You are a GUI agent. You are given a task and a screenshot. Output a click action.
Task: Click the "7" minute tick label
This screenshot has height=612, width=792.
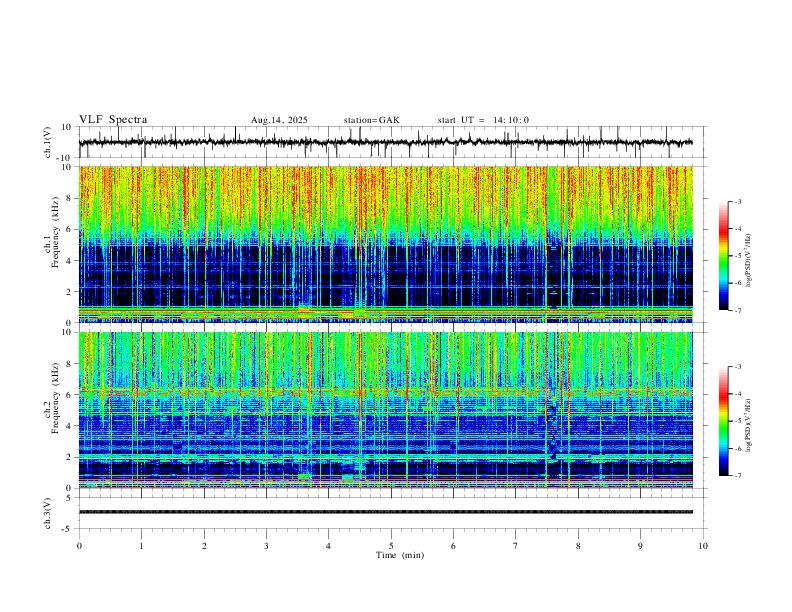click(x=516, y=546)
